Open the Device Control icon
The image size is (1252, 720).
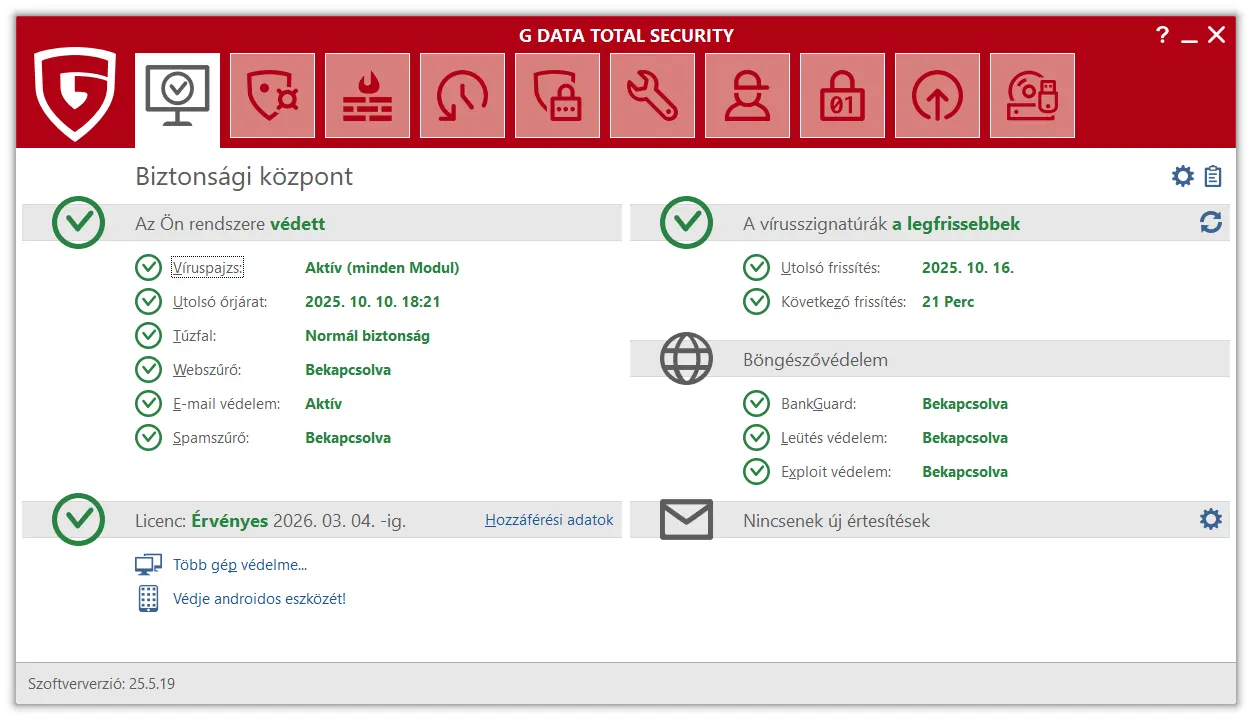(x=1032, y=96)
